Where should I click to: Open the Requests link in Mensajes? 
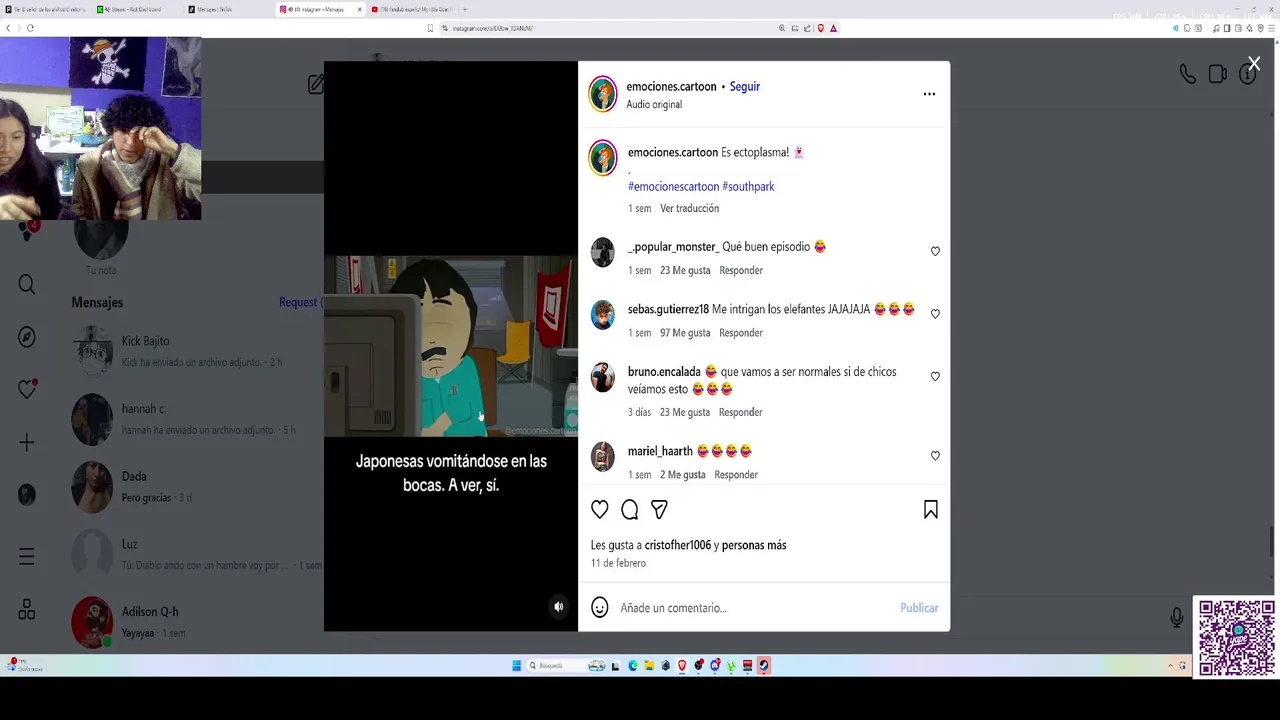[300, 302]
